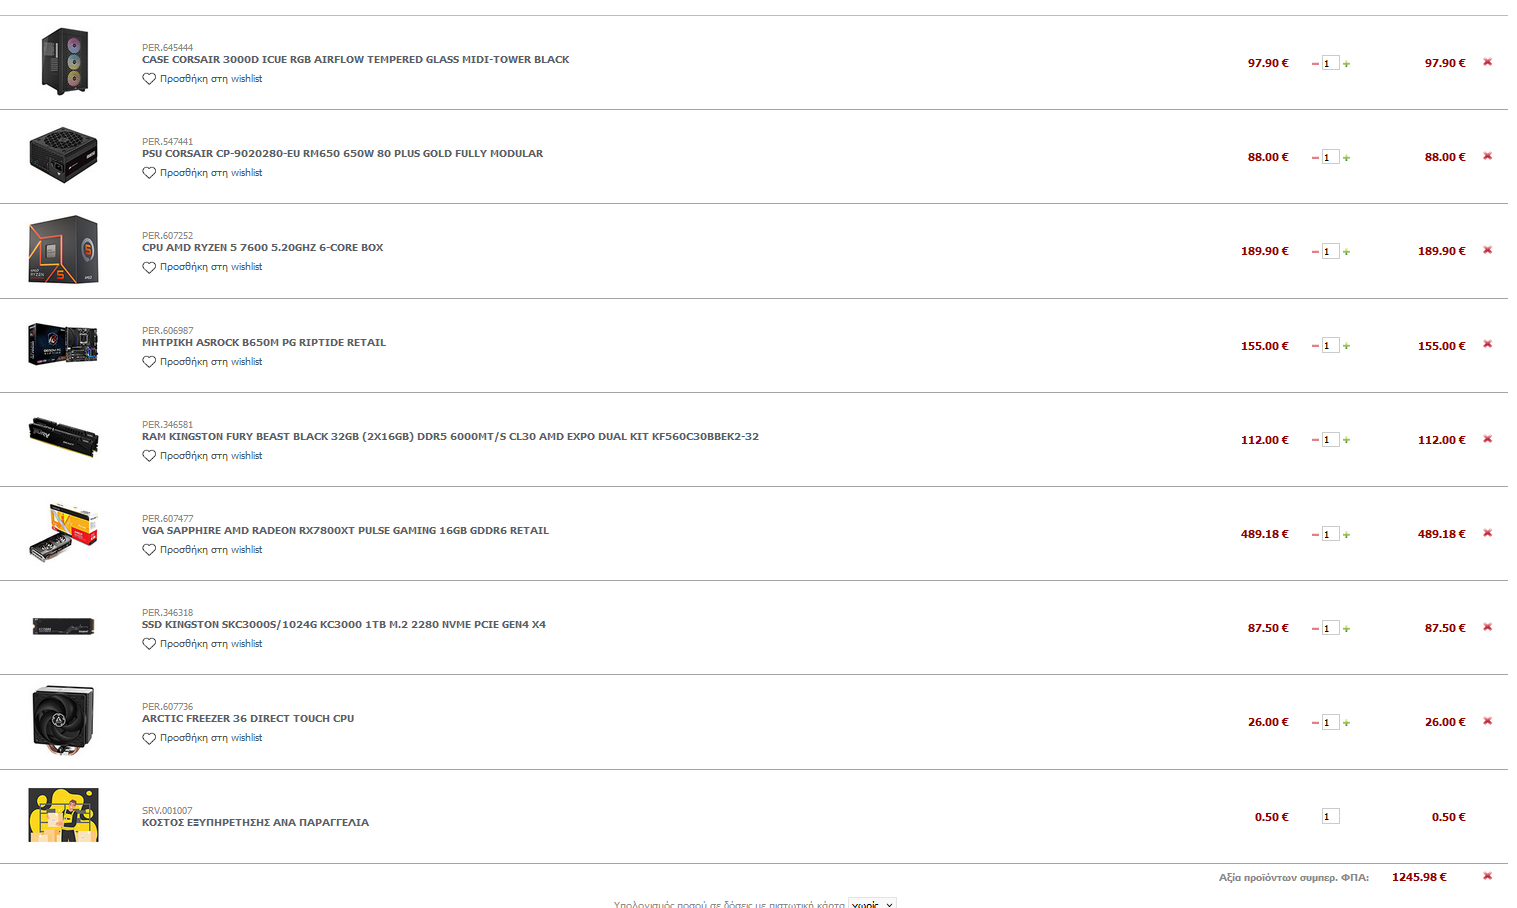Click the Corsair 3000D case thumbnail

[65, 62]
